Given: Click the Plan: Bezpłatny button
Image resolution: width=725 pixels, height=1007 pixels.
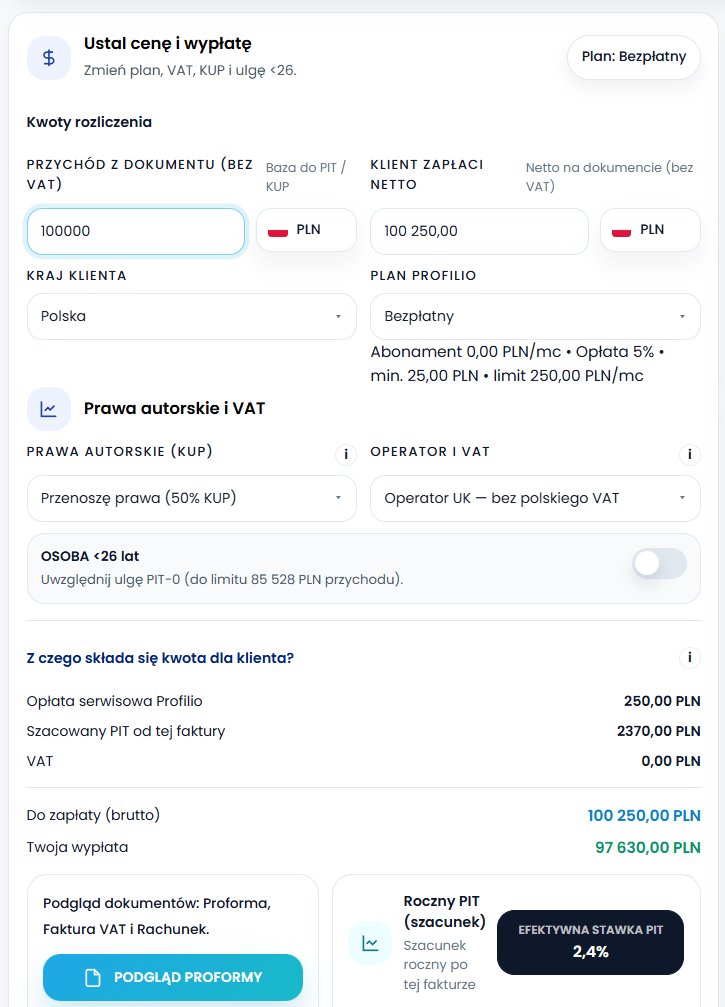Looking at the screenshot, I should coord(634,57).
